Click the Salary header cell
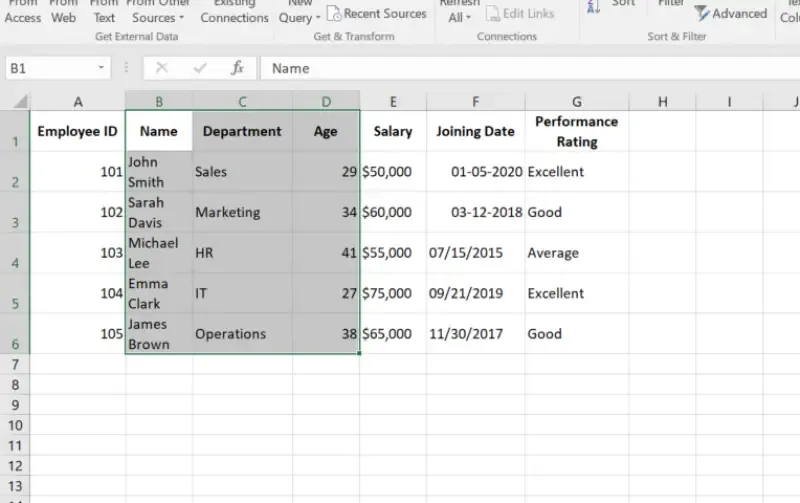Viewport: 800px width, 503px height. click(393, 131)
